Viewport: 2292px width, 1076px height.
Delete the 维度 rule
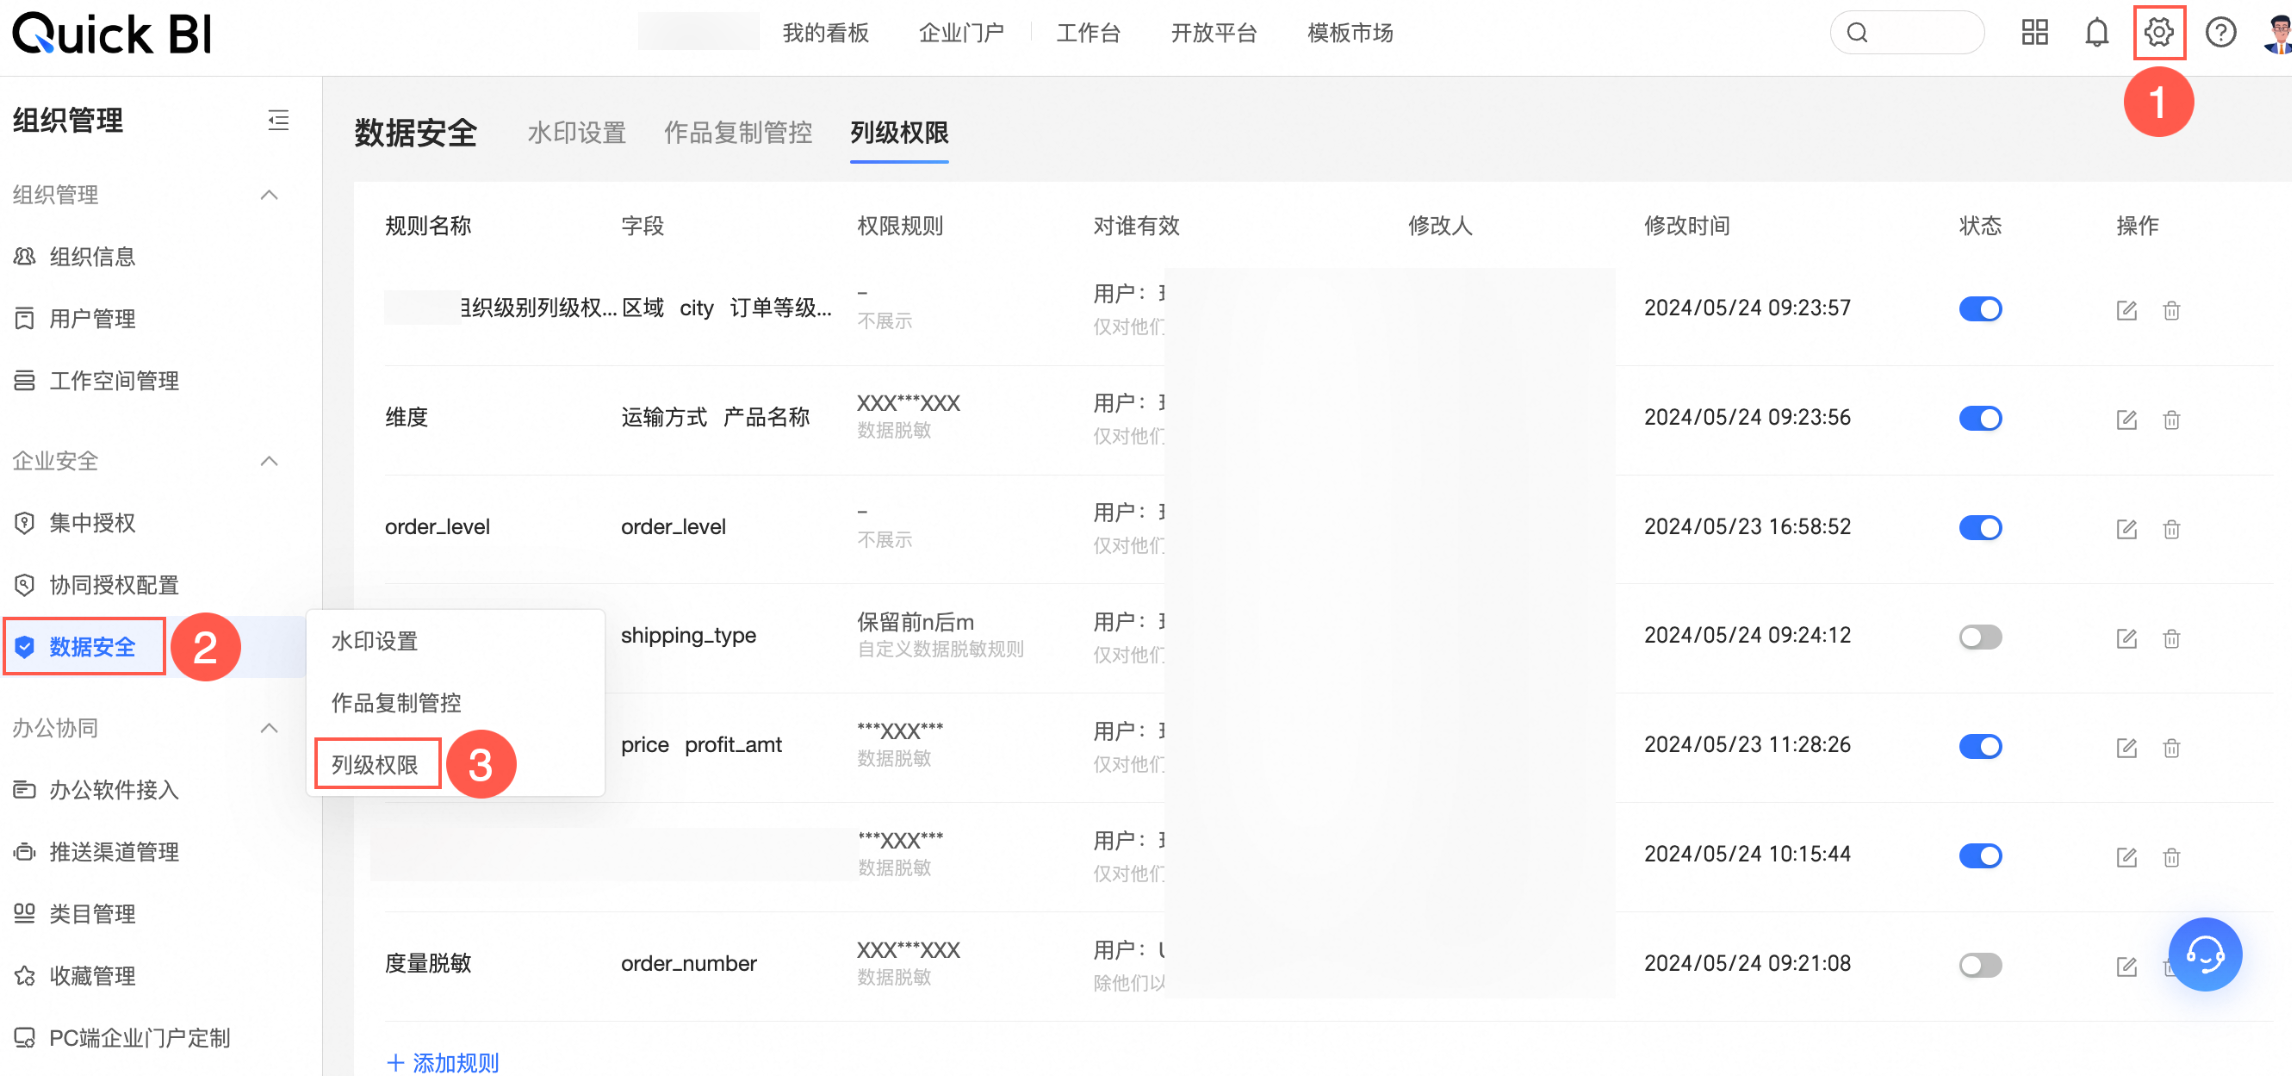click(2172, 419)
